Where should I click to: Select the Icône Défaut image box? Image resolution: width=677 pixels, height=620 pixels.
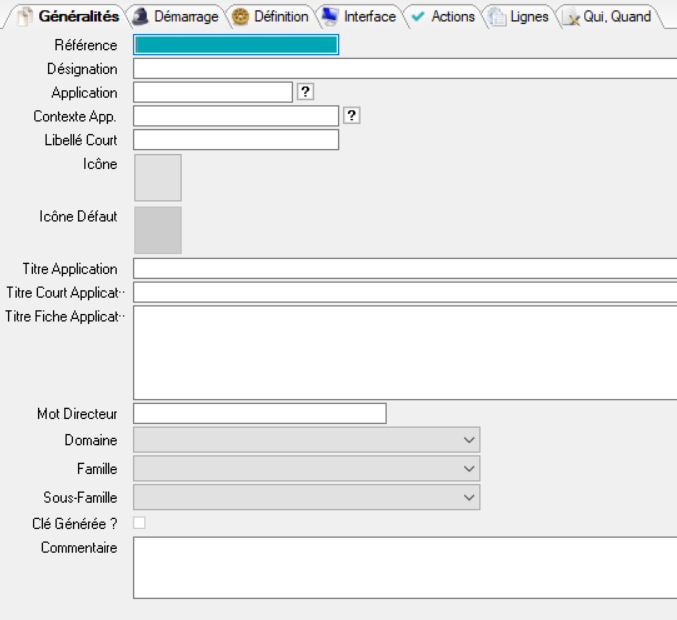pos(157,230)
